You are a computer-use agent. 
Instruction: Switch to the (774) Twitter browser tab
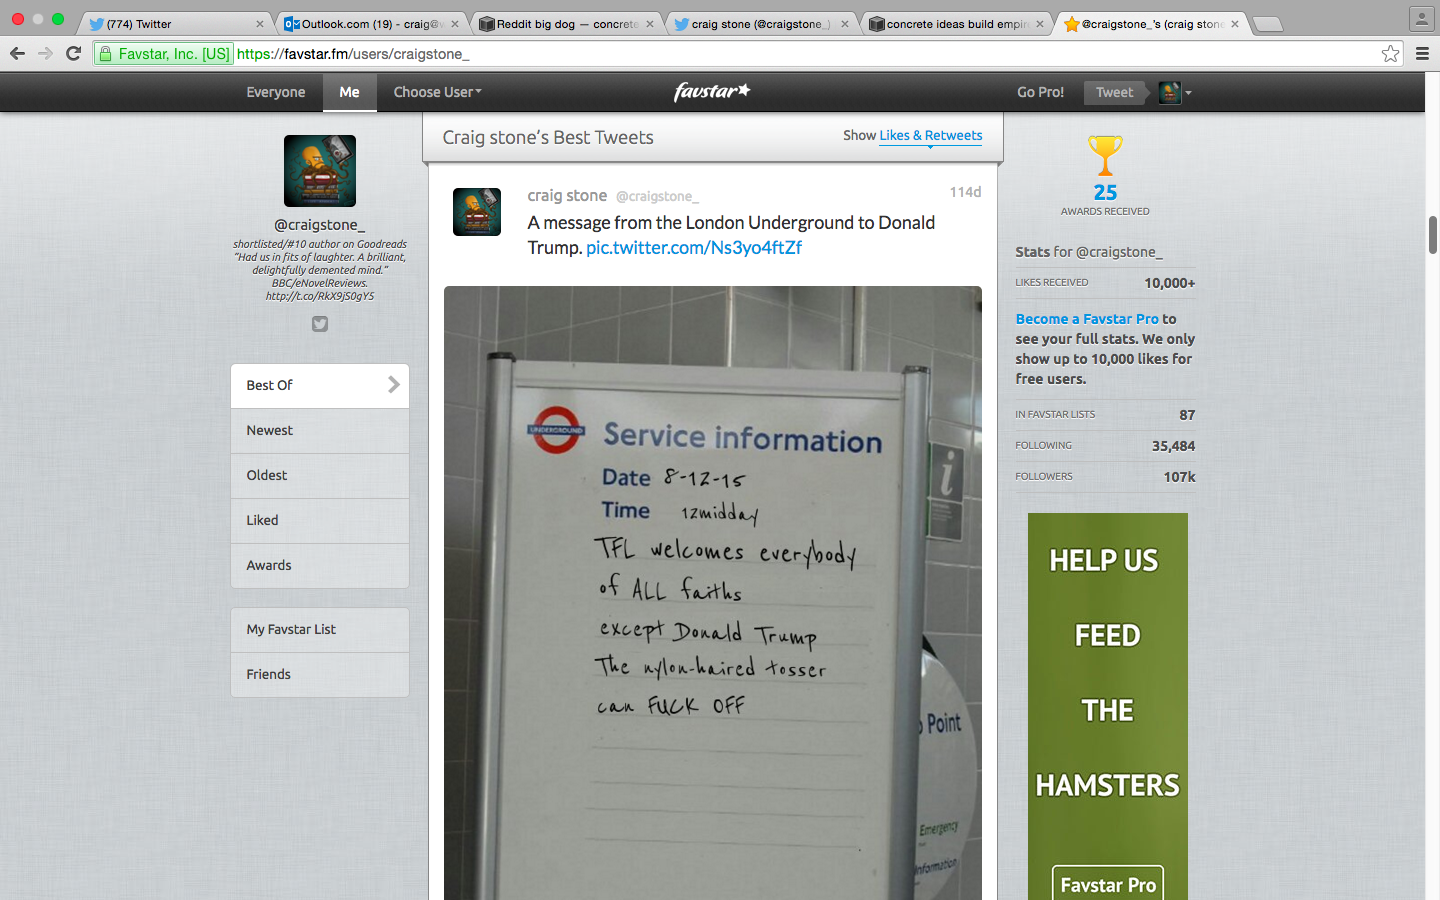click(174, 24)
